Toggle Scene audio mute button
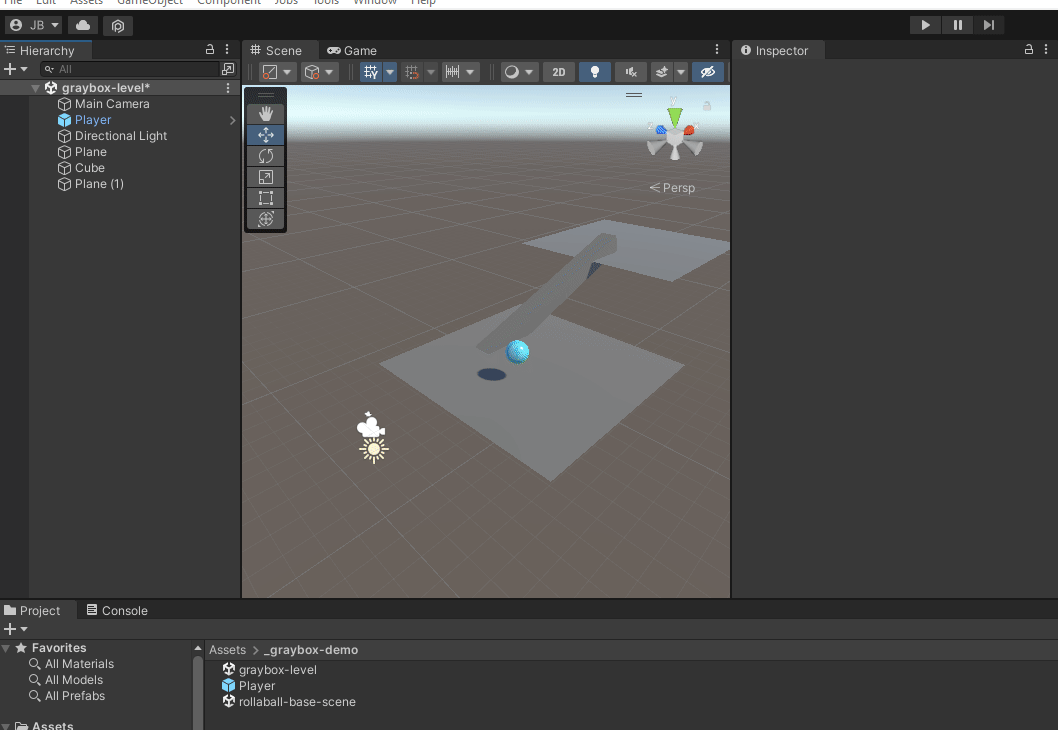The width and height of the screenshot is (1058, 730). tap(631, 72)
